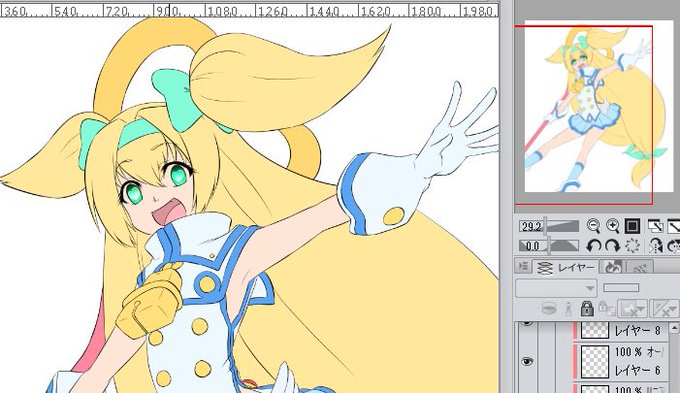
Task: Open the third greyed panel tab
Action: tap(640, 267)
